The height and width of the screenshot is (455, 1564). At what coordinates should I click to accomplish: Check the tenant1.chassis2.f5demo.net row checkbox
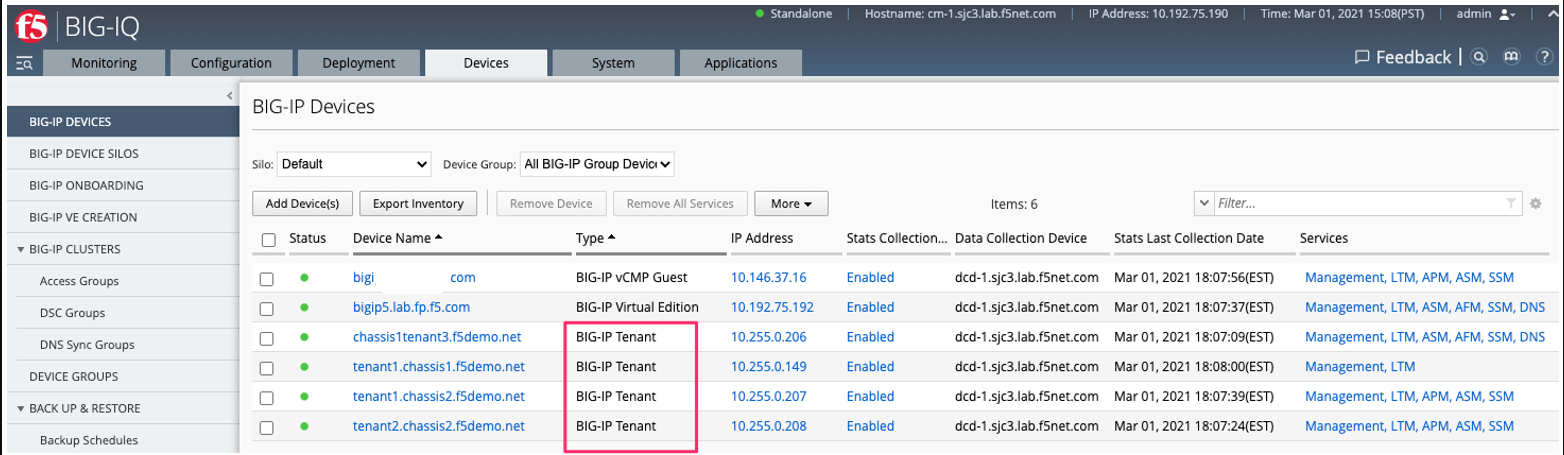coord(267,398)
